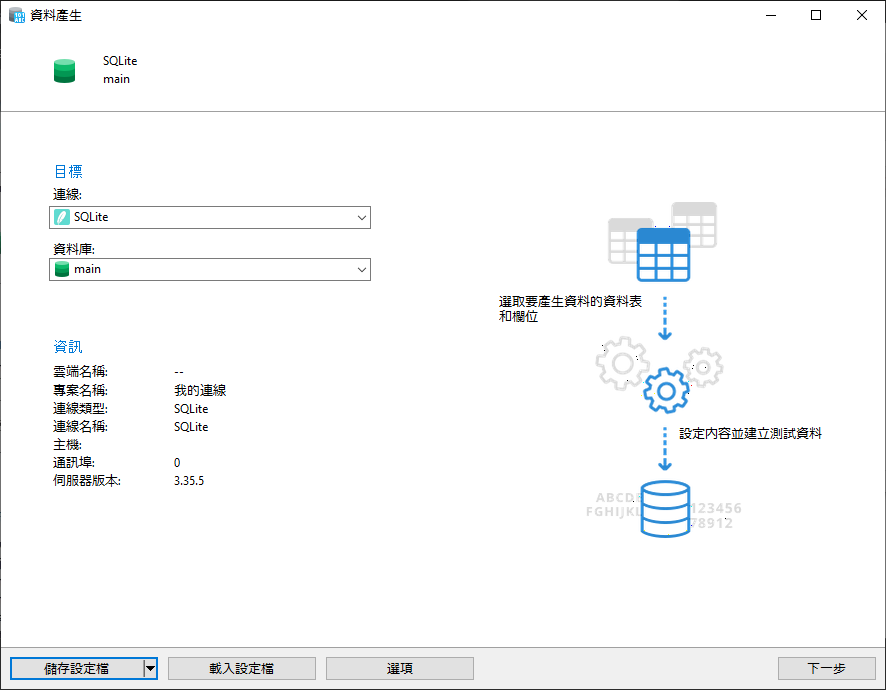Click the 載入設定檔 button

[x=241, y=668]
